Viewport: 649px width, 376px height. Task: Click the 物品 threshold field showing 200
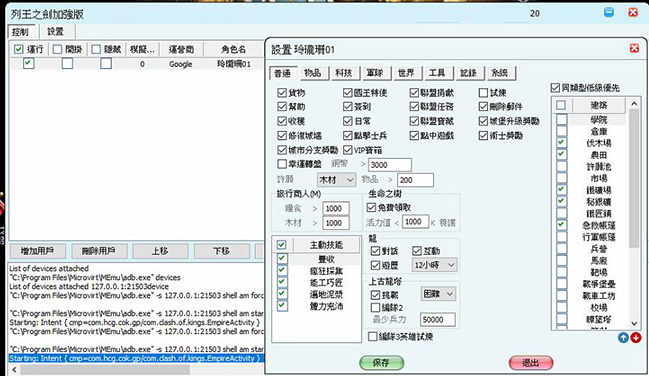[x=415, y=180]
